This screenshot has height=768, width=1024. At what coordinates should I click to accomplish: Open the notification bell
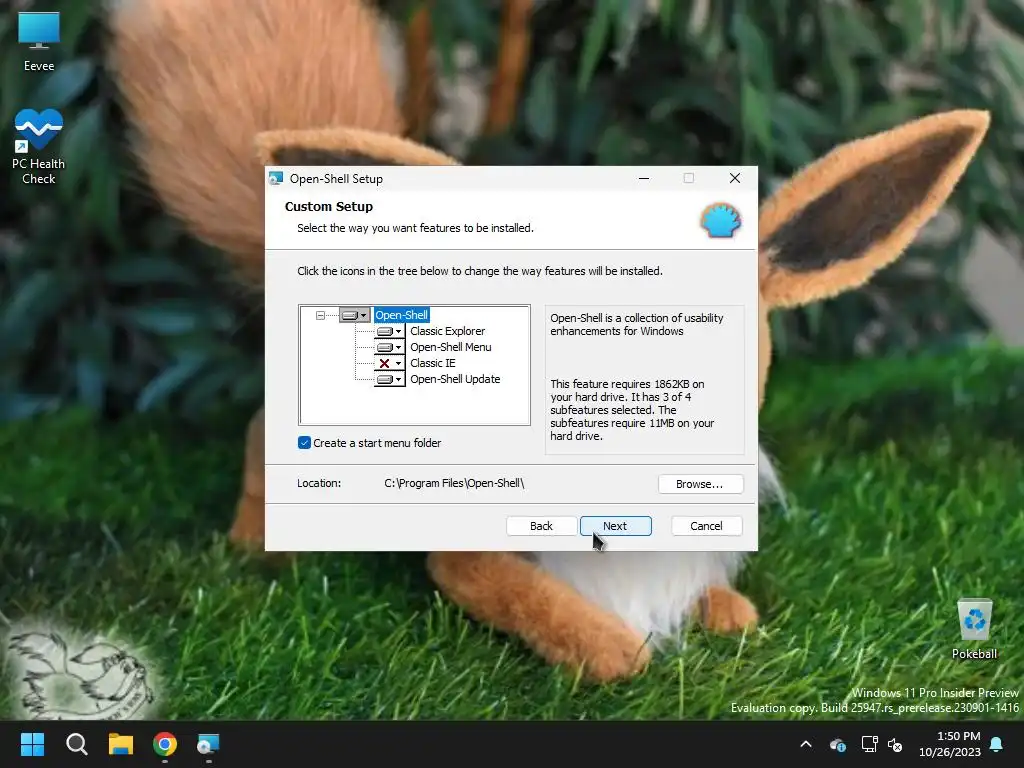point(997,744)
